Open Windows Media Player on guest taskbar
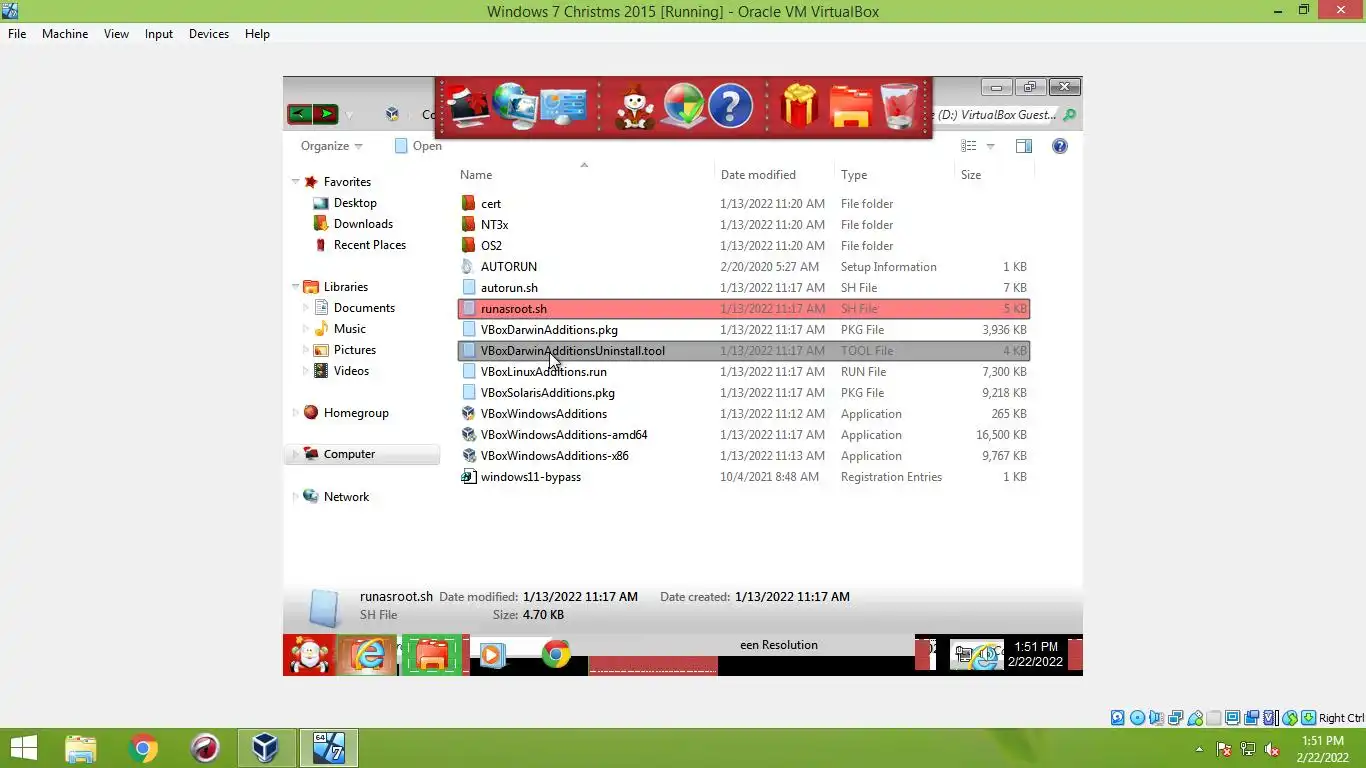 491,656
